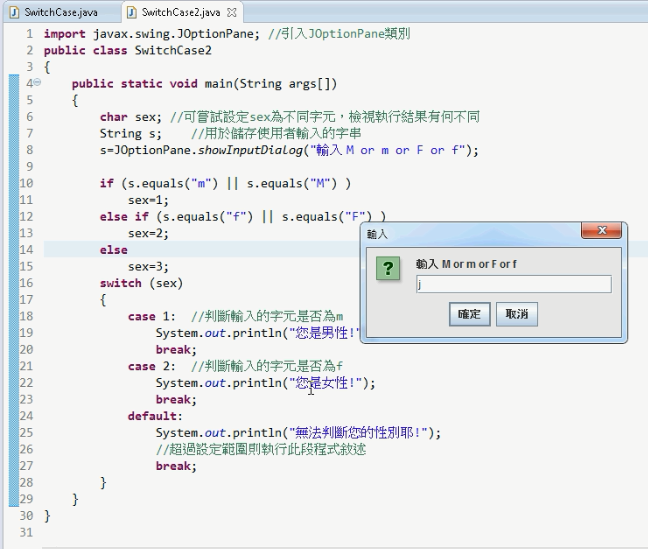Click line number 31 in the gutter
The width and height of the screenshot is (648, 549).
26,532
